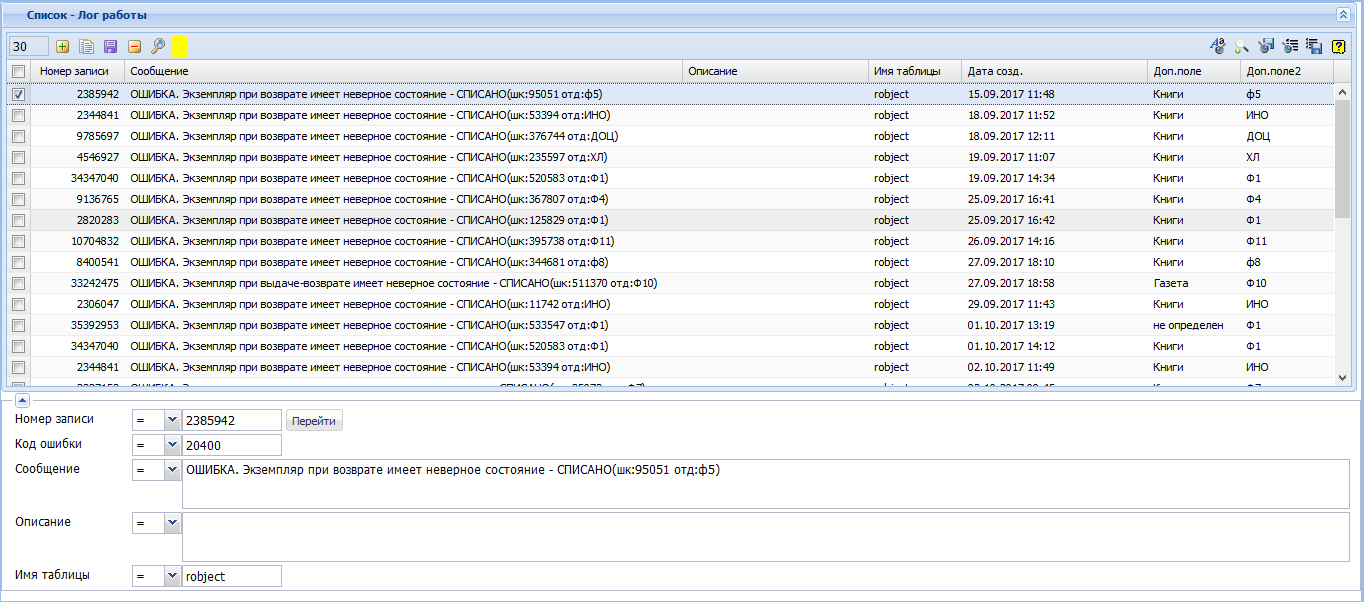Click the Aa text search icon
Viewport: 1364px width, 602px height.
point(1217,46)
